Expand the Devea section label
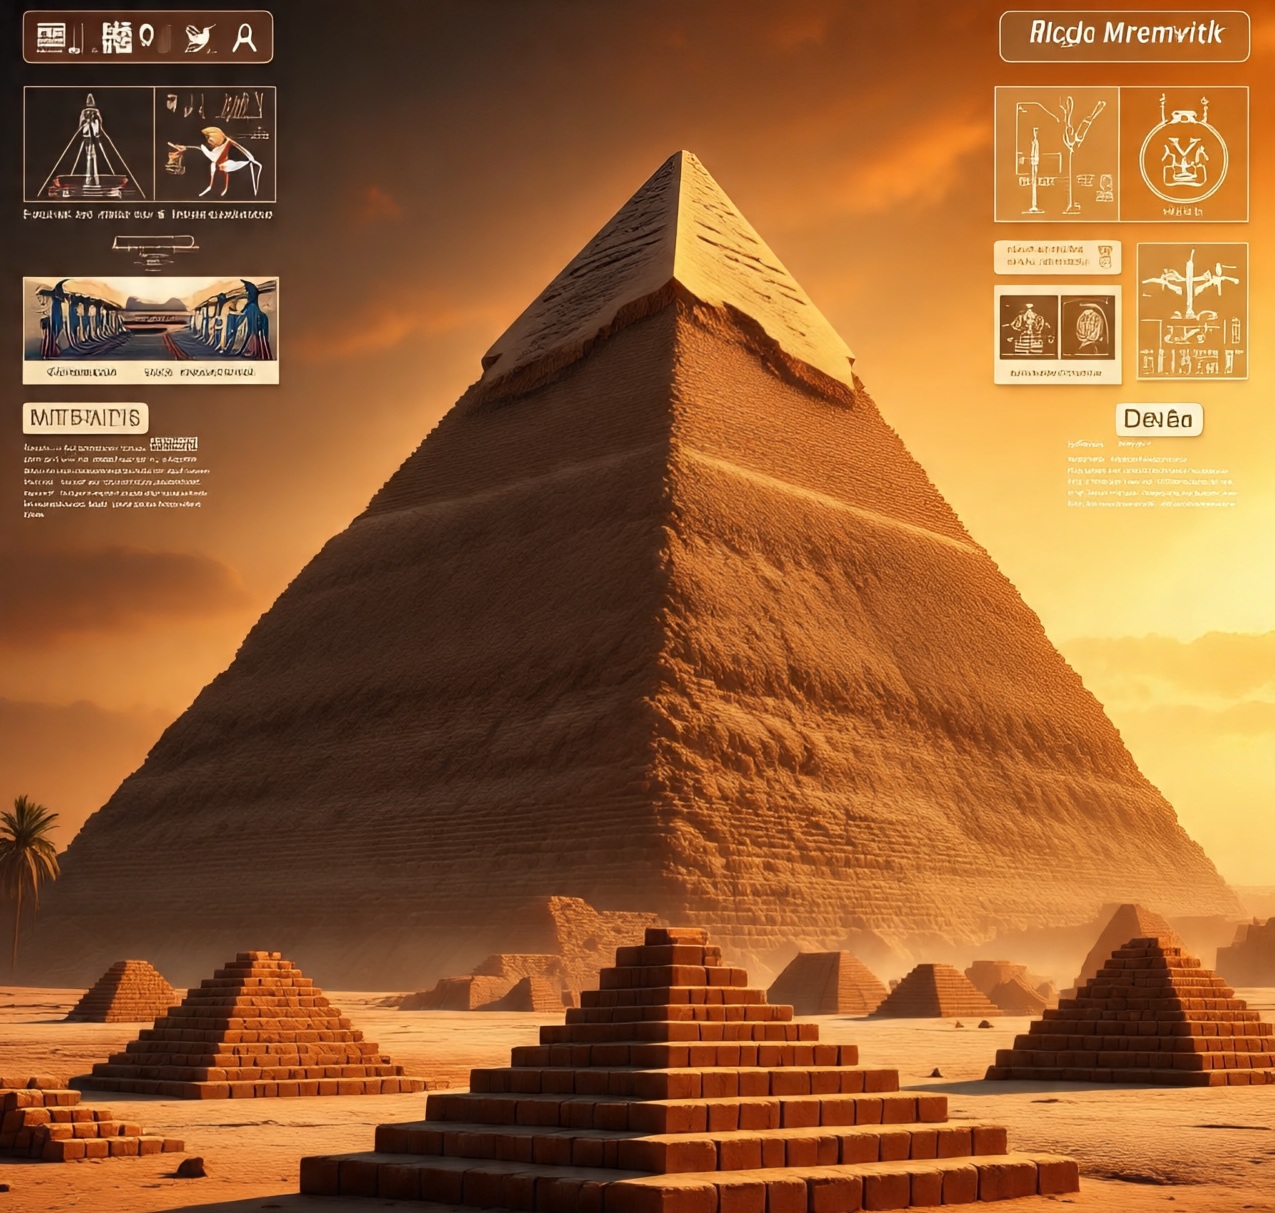Image resolution: width=1275 pixels, height=1213 pixels. pyautogui.click(x=1157, y=420)
